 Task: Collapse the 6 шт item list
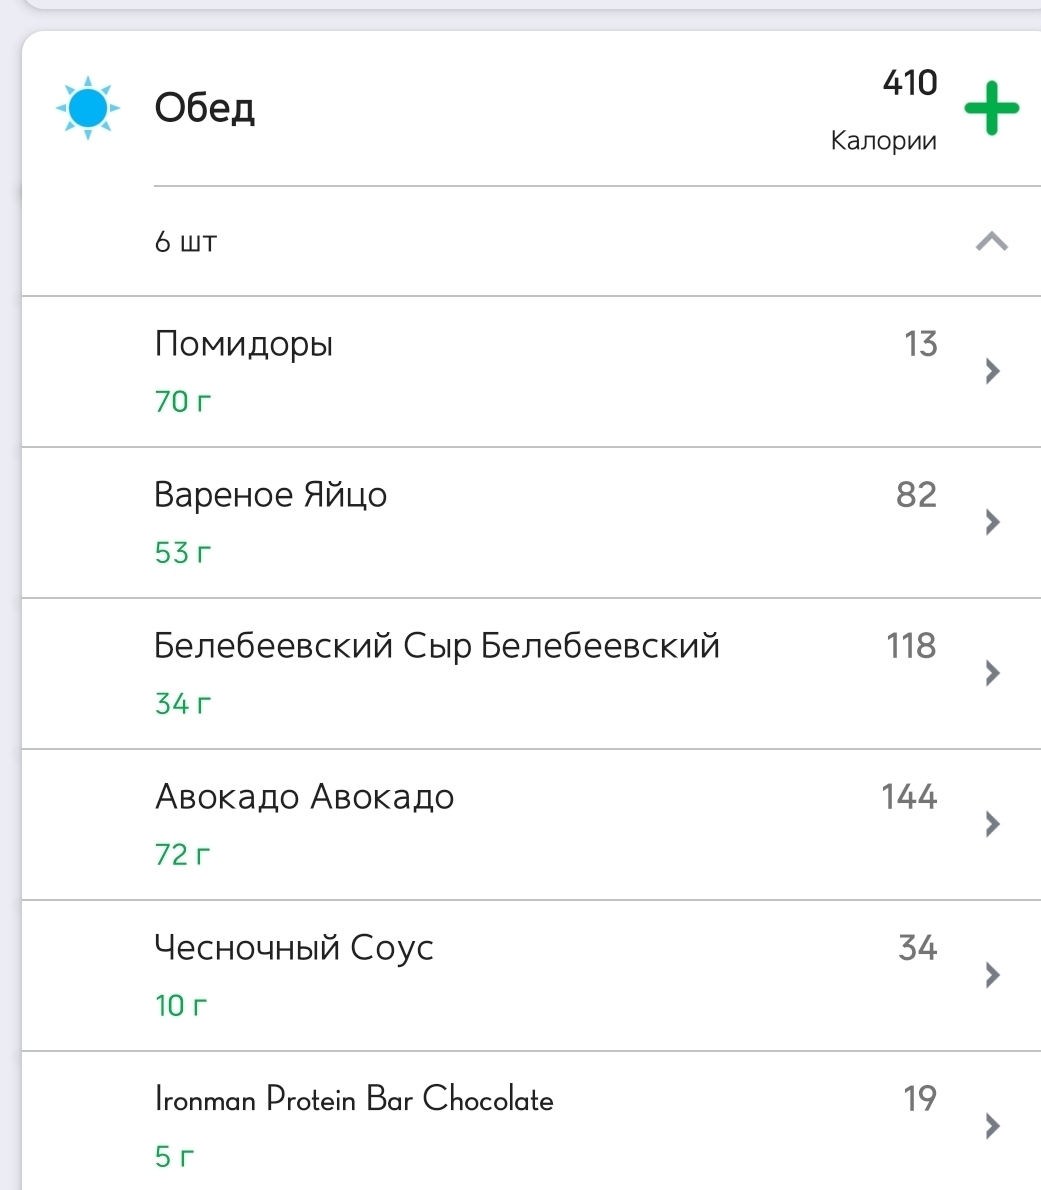coord(991,241)
